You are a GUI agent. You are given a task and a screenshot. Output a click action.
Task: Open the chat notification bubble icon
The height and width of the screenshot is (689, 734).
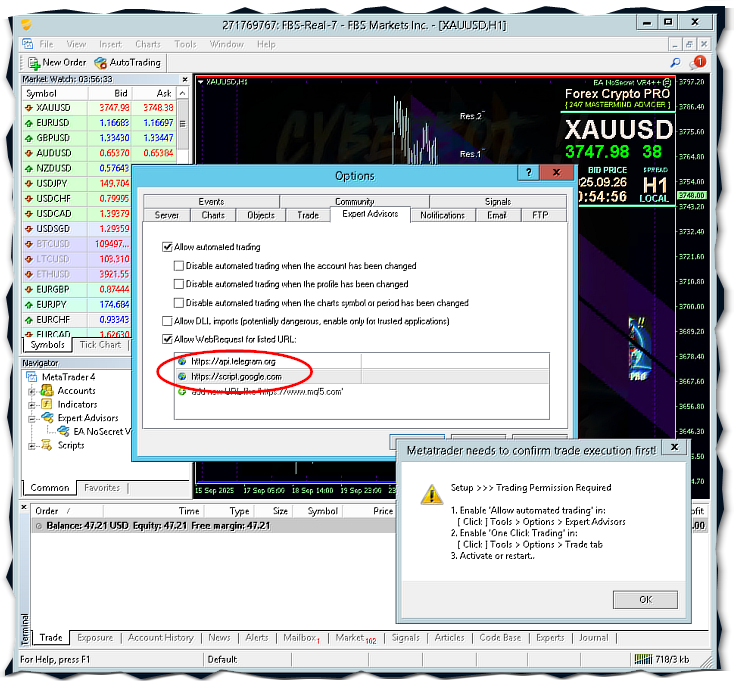click(697, 62)
